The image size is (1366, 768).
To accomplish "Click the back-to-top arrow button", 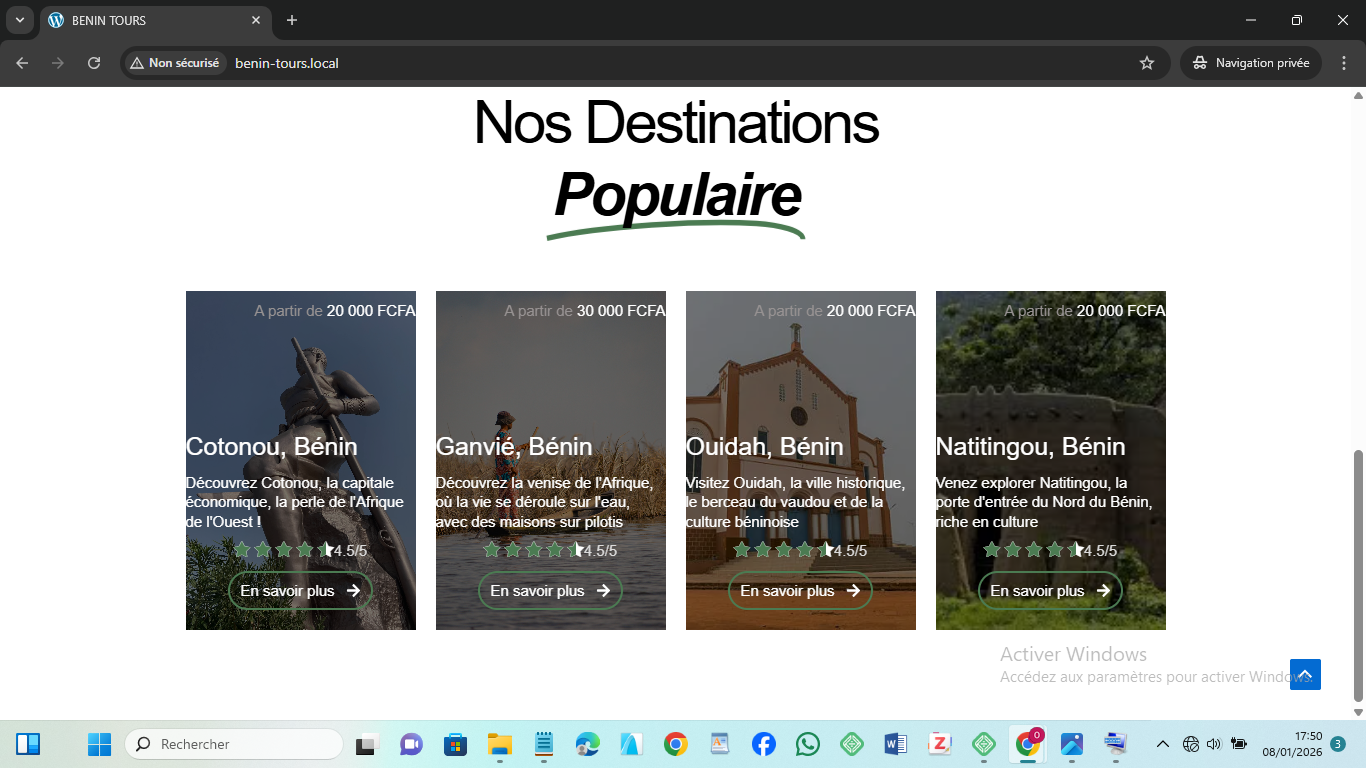I will (1305, 674).
